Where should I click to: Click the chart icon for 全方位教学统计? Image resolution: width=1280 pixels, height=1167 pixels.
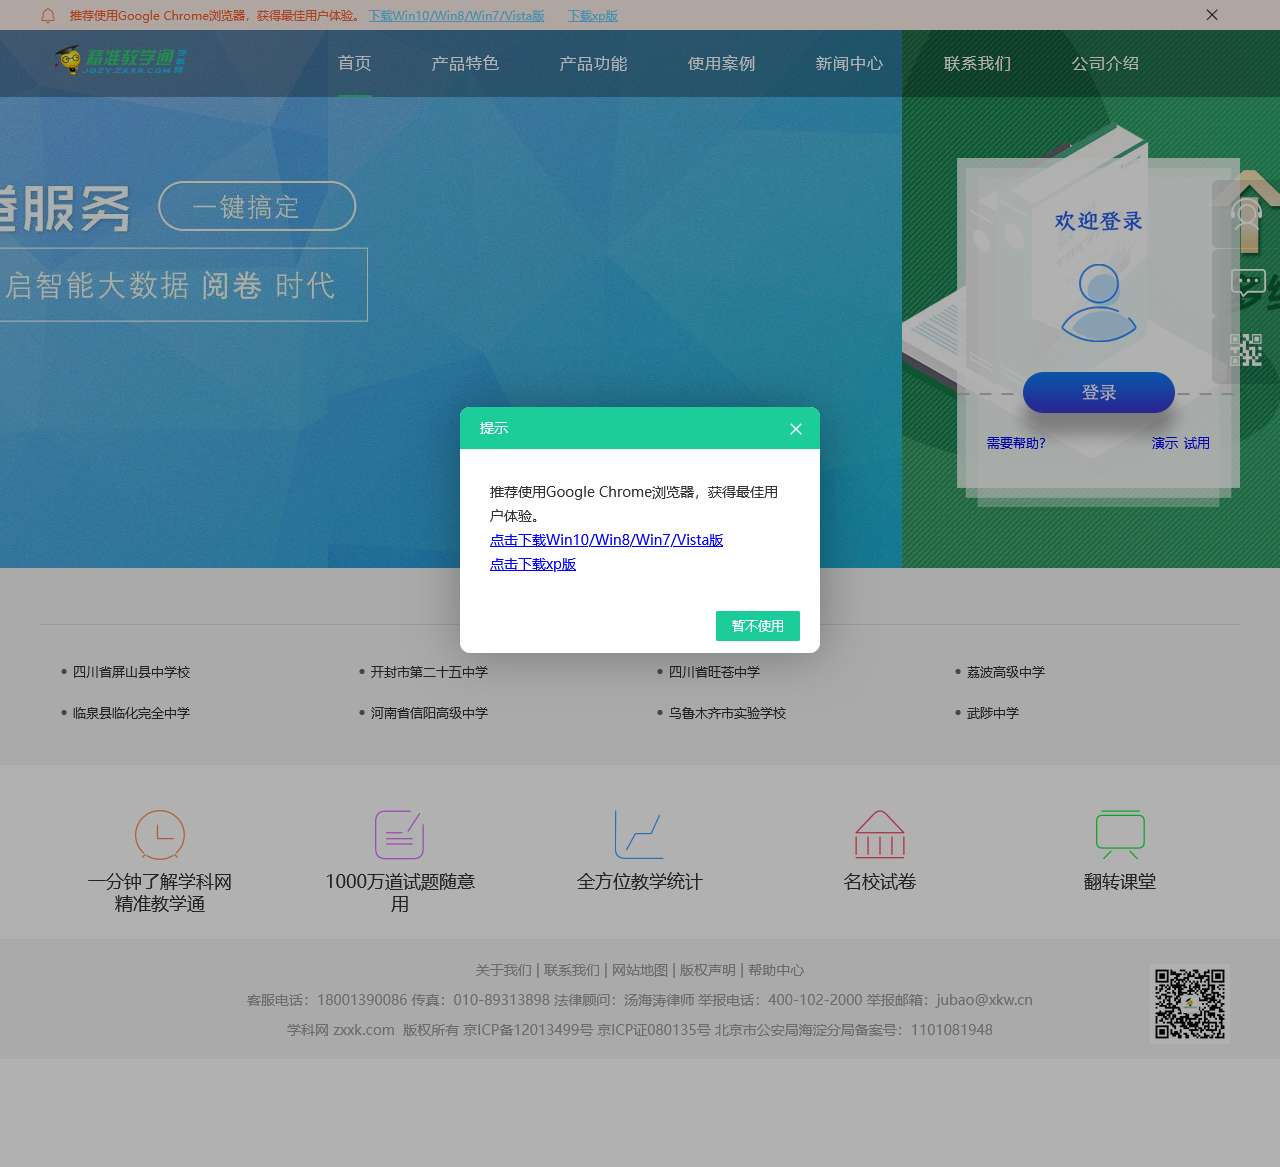[639, 834]
